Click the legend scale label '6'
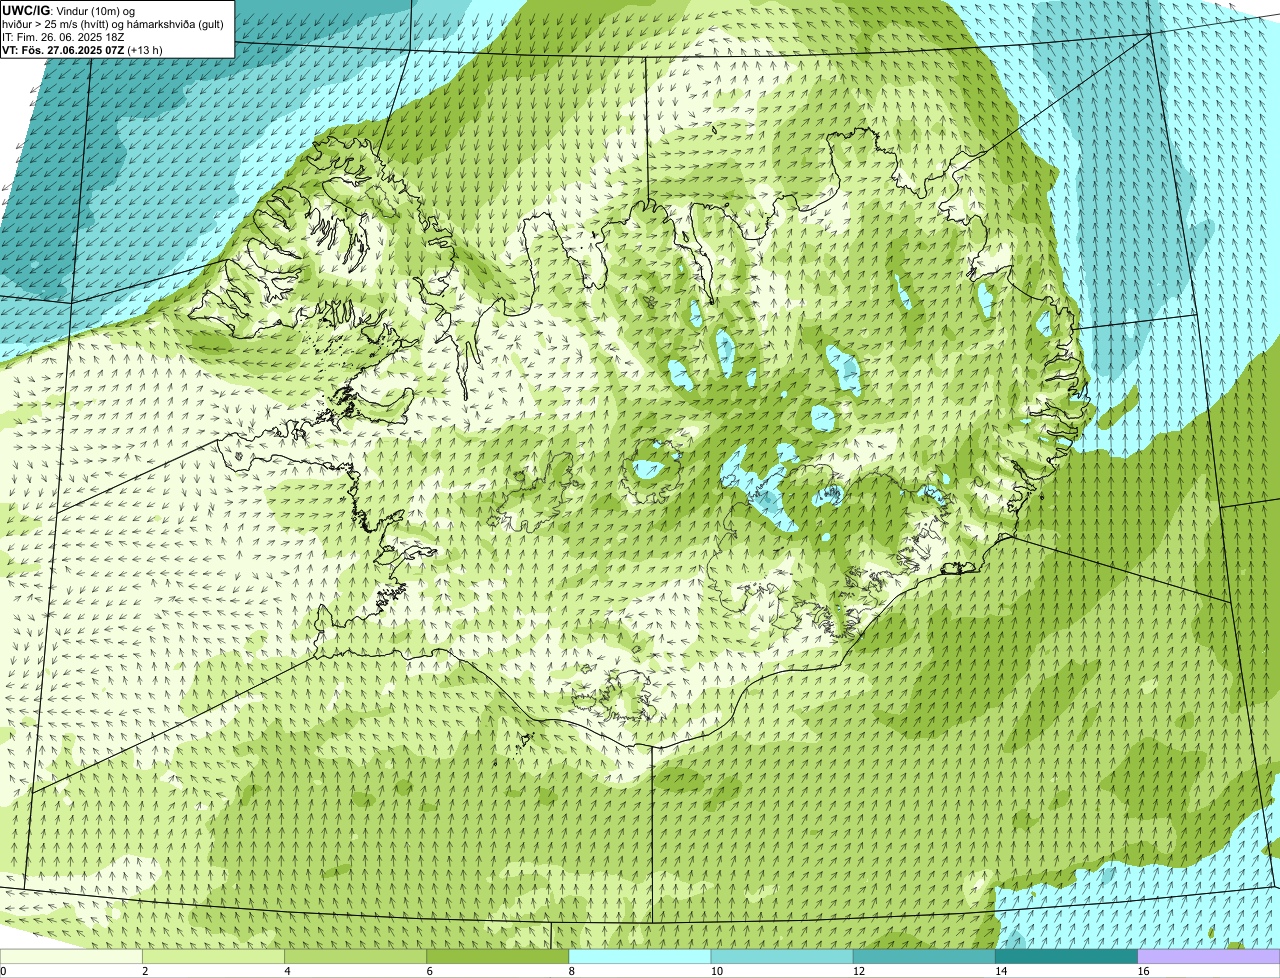This screenshot has height=978, width=1280. click(429, 971)
